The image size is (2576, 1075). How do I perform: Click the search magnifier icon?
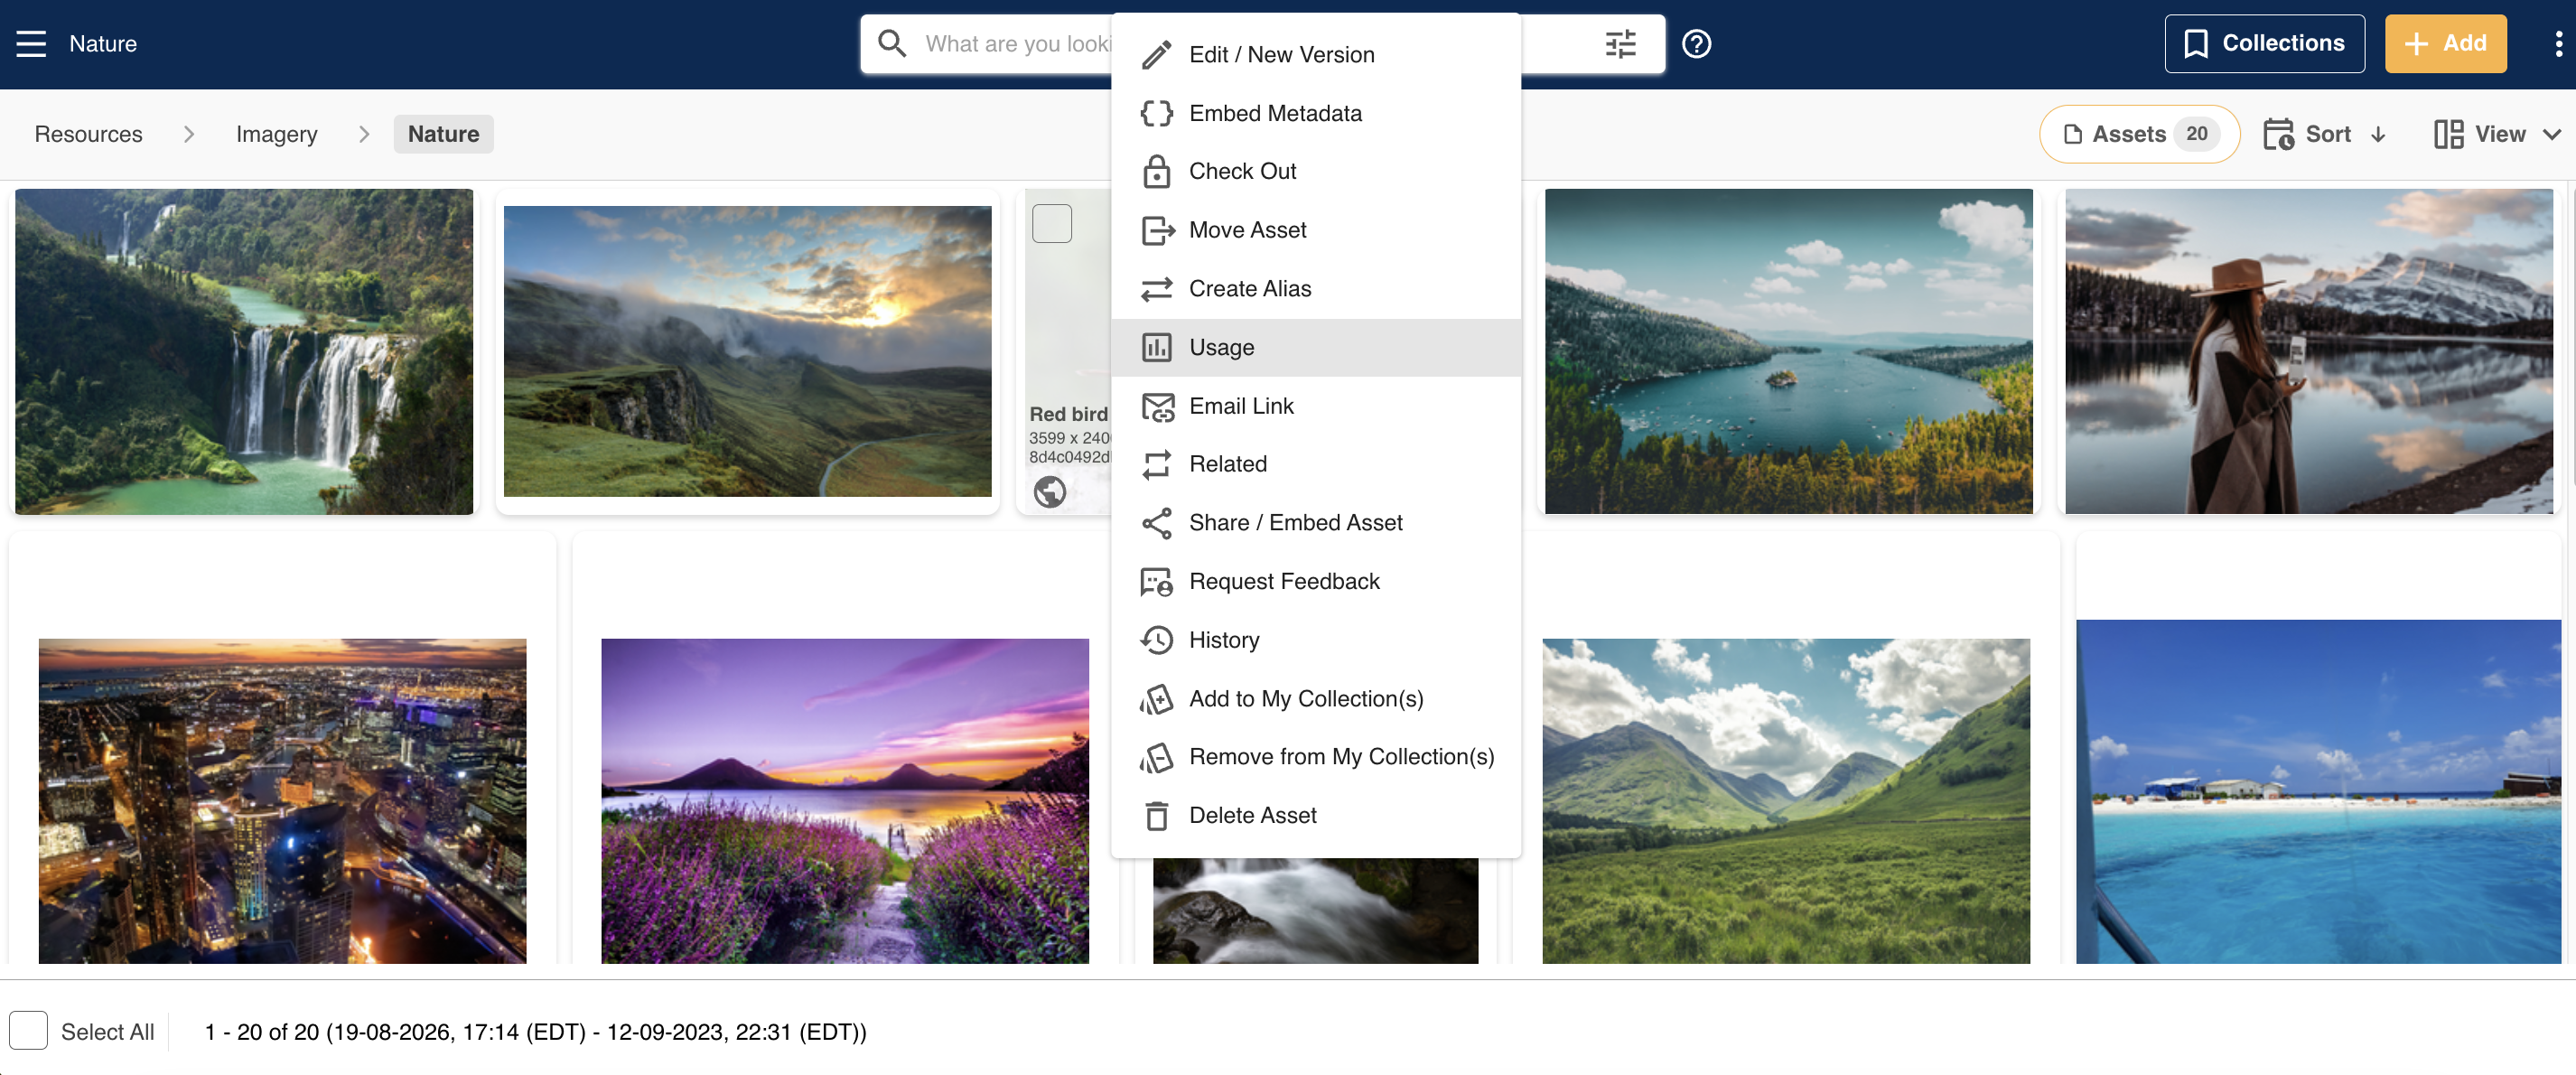click(x=891, y=43)
